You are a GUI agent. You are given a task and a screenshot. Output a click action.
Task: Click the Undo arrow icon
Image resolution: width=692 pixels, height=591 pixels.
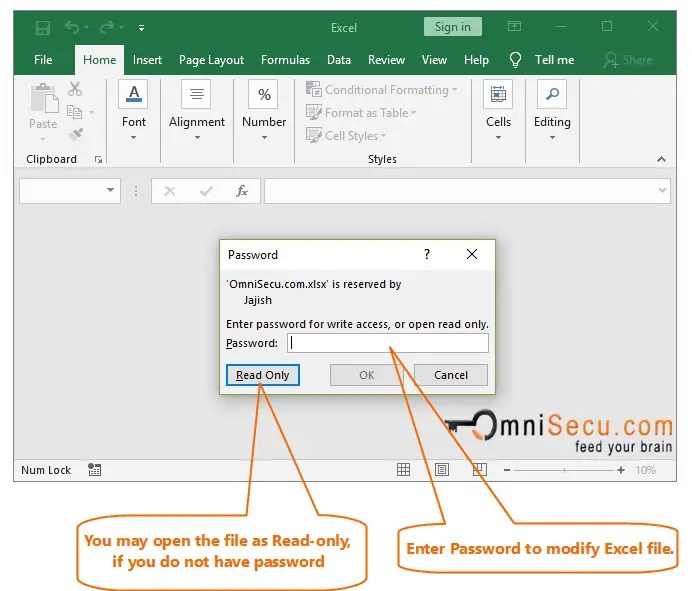(72, 27)
